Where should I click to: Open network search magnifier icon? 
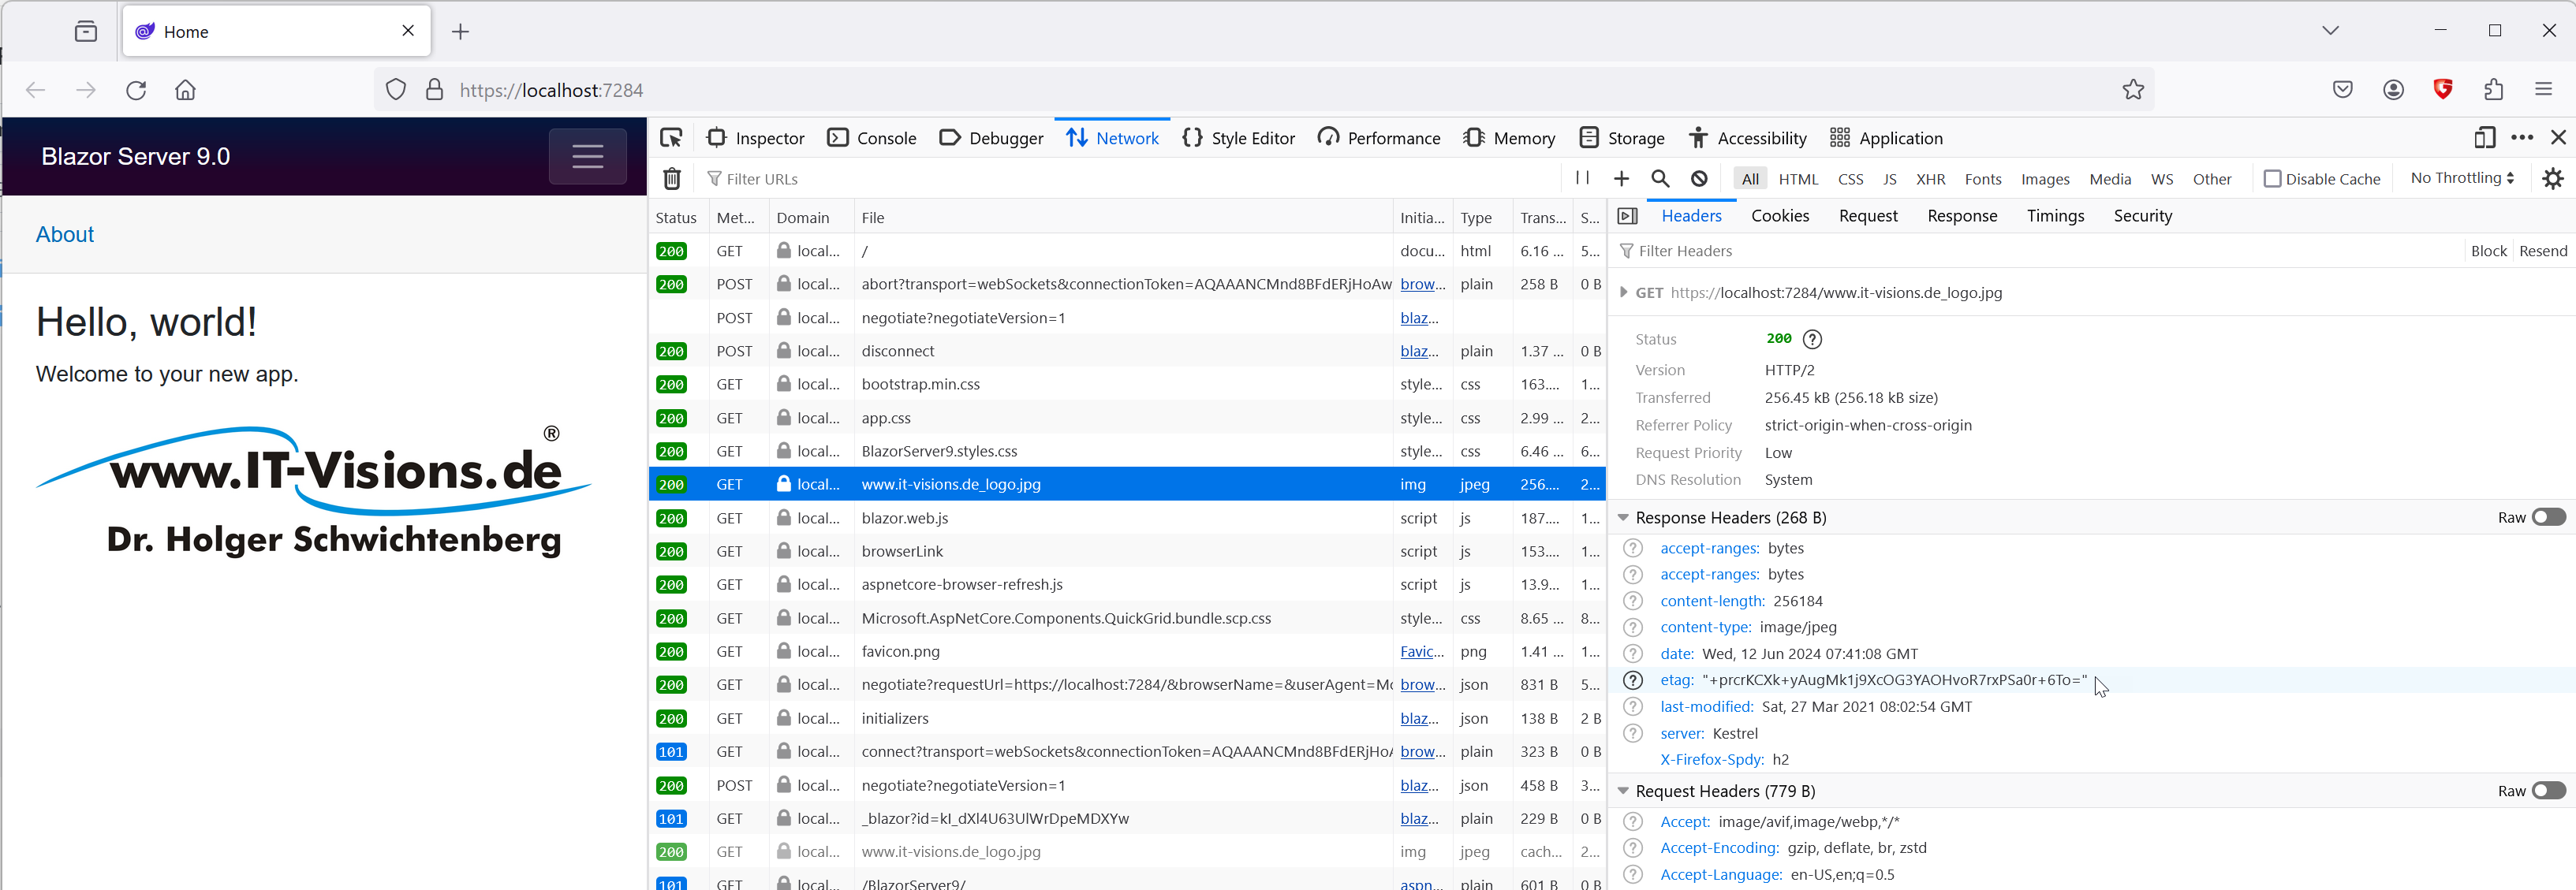click(1660, 179)
